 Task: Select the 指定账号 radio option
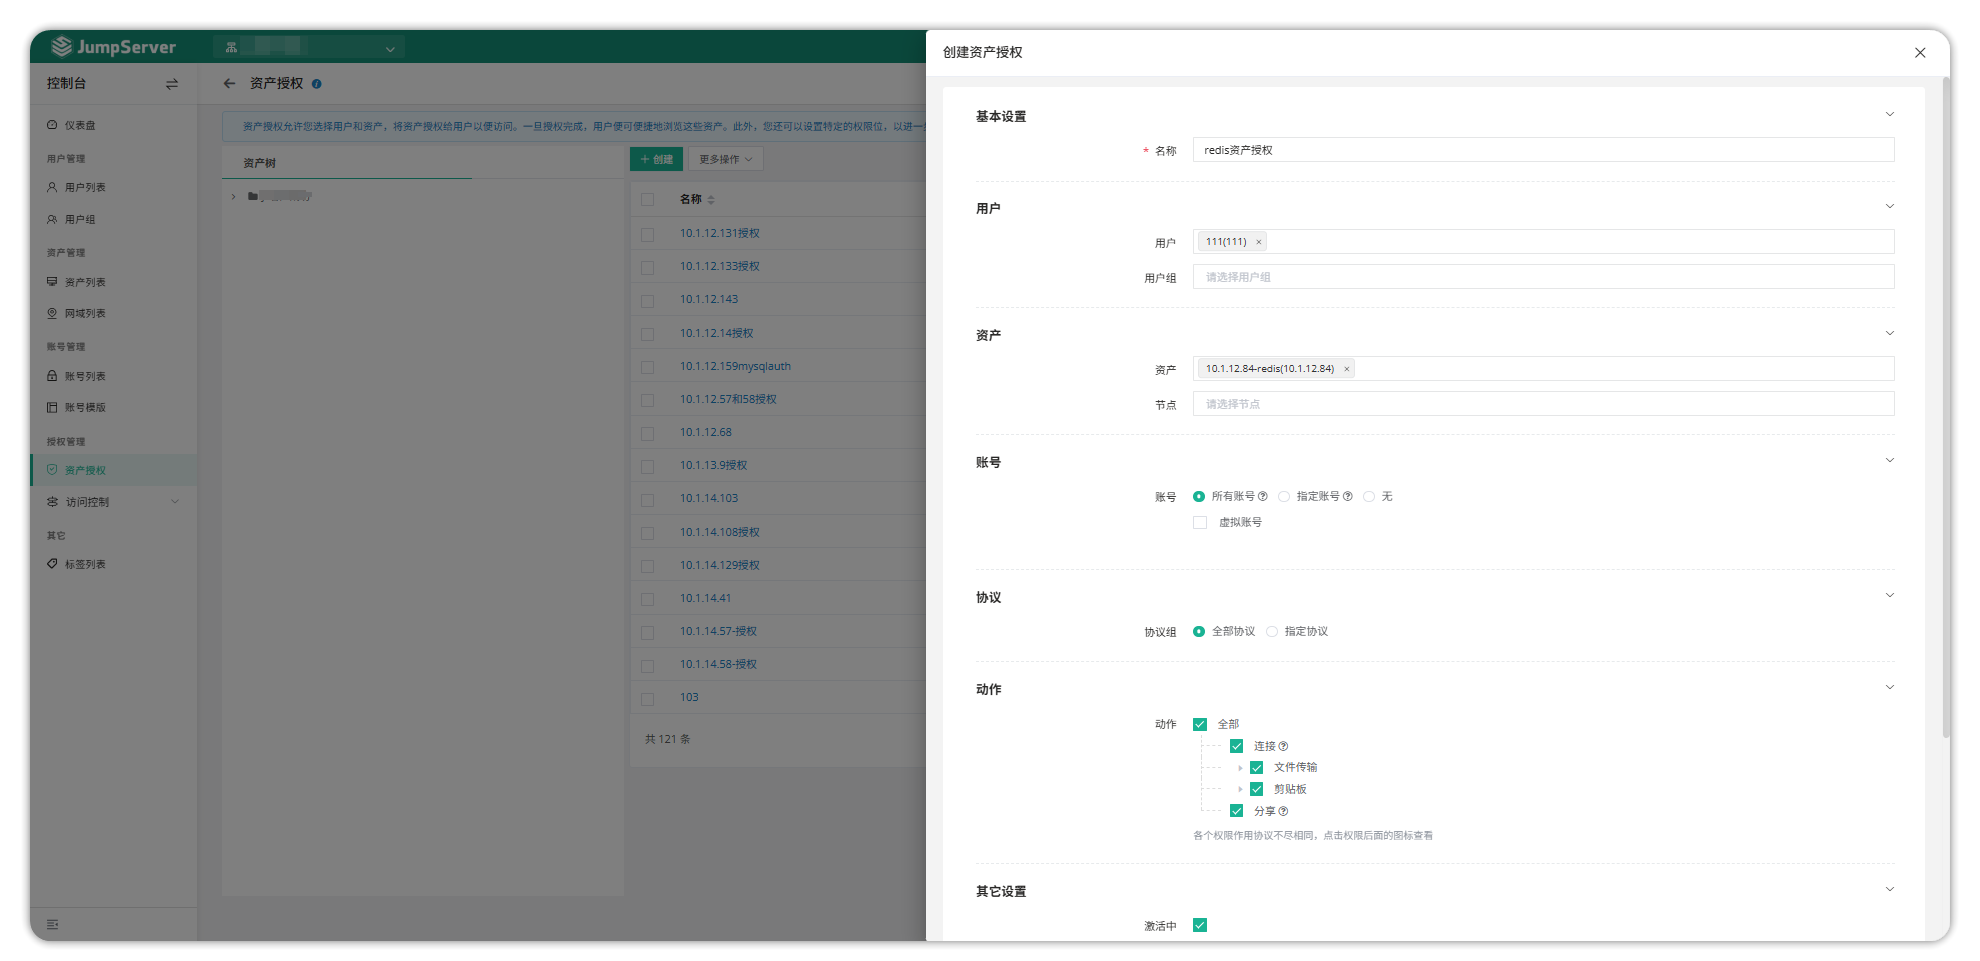coord(1284,497)
